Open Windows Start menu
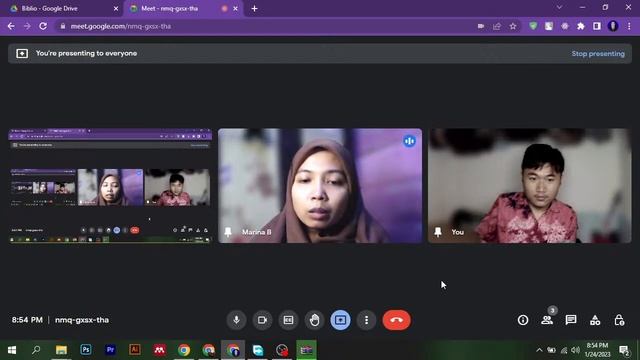The image size is (640, 360). coord(12,350)
